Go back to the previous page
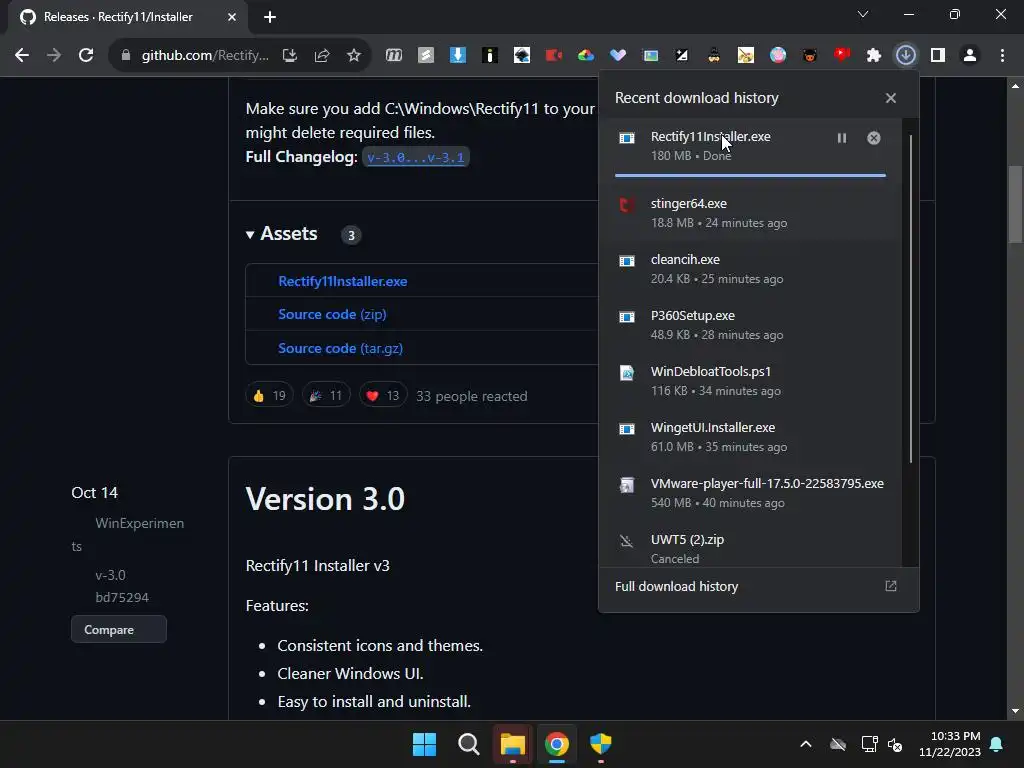 (22, 56)
